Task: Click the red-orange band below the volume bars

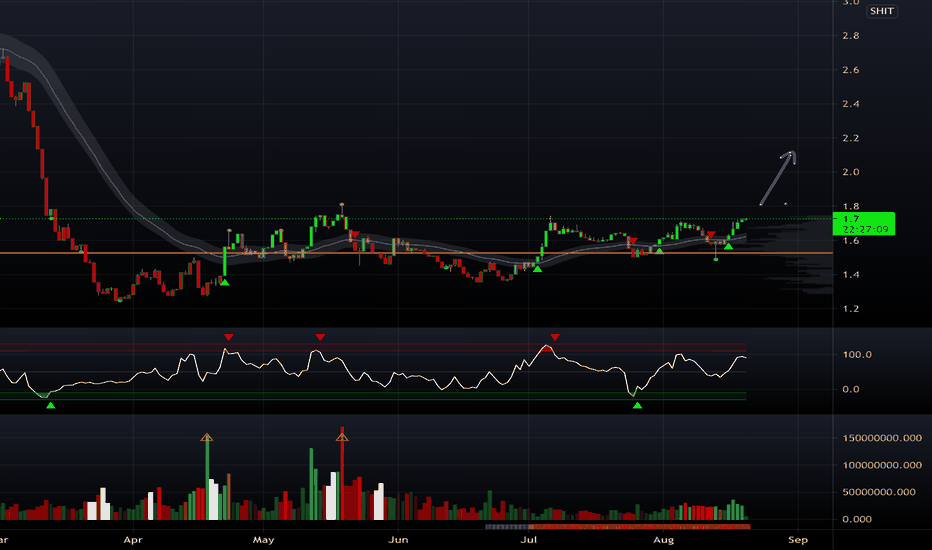Action: click(639, 527)
